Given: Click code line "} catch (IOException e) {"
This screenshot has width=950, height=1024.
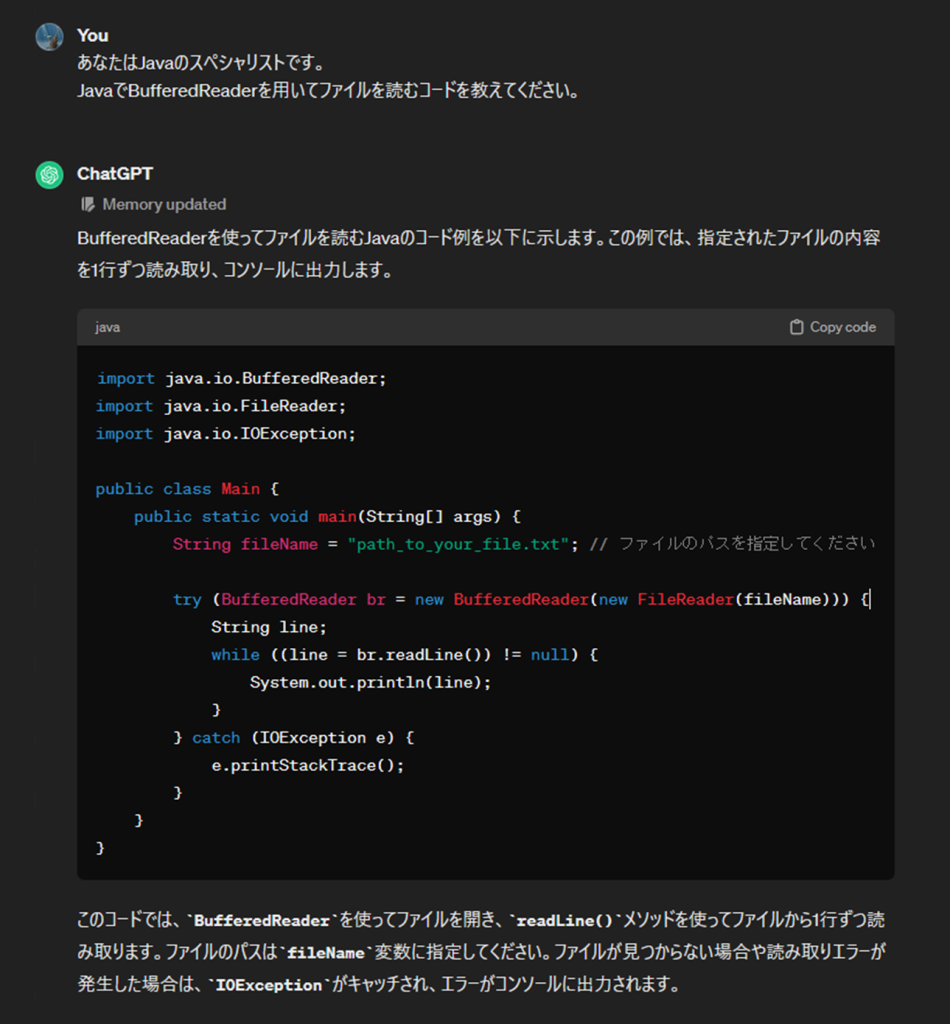Looking at the screenshot, I should tap(294, 738).
